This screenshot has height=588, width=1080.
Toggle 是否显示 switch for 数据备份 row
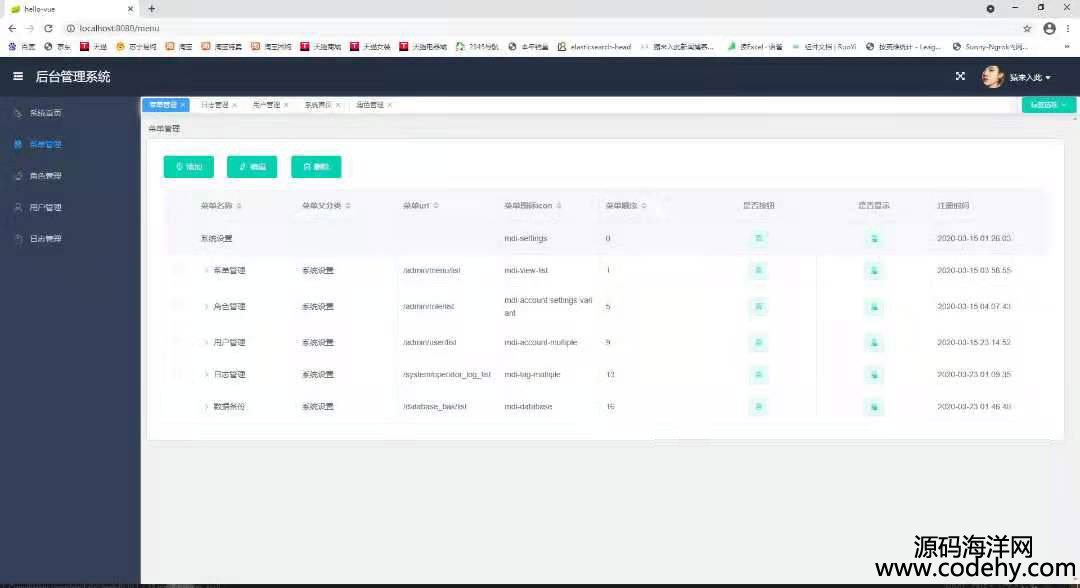(x=874, y=407)
